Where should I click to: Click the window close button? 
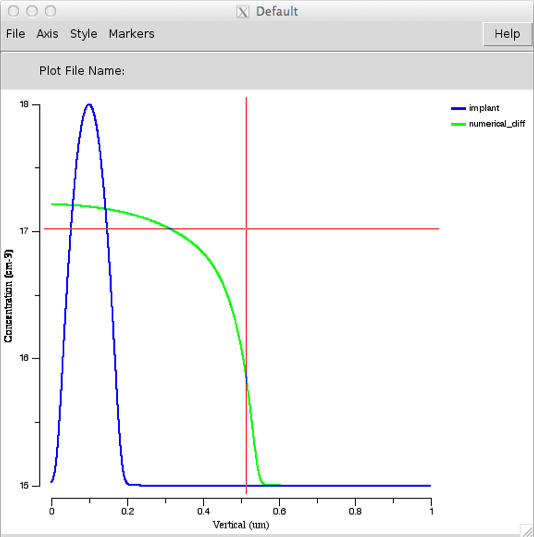(x=13, y=11)
